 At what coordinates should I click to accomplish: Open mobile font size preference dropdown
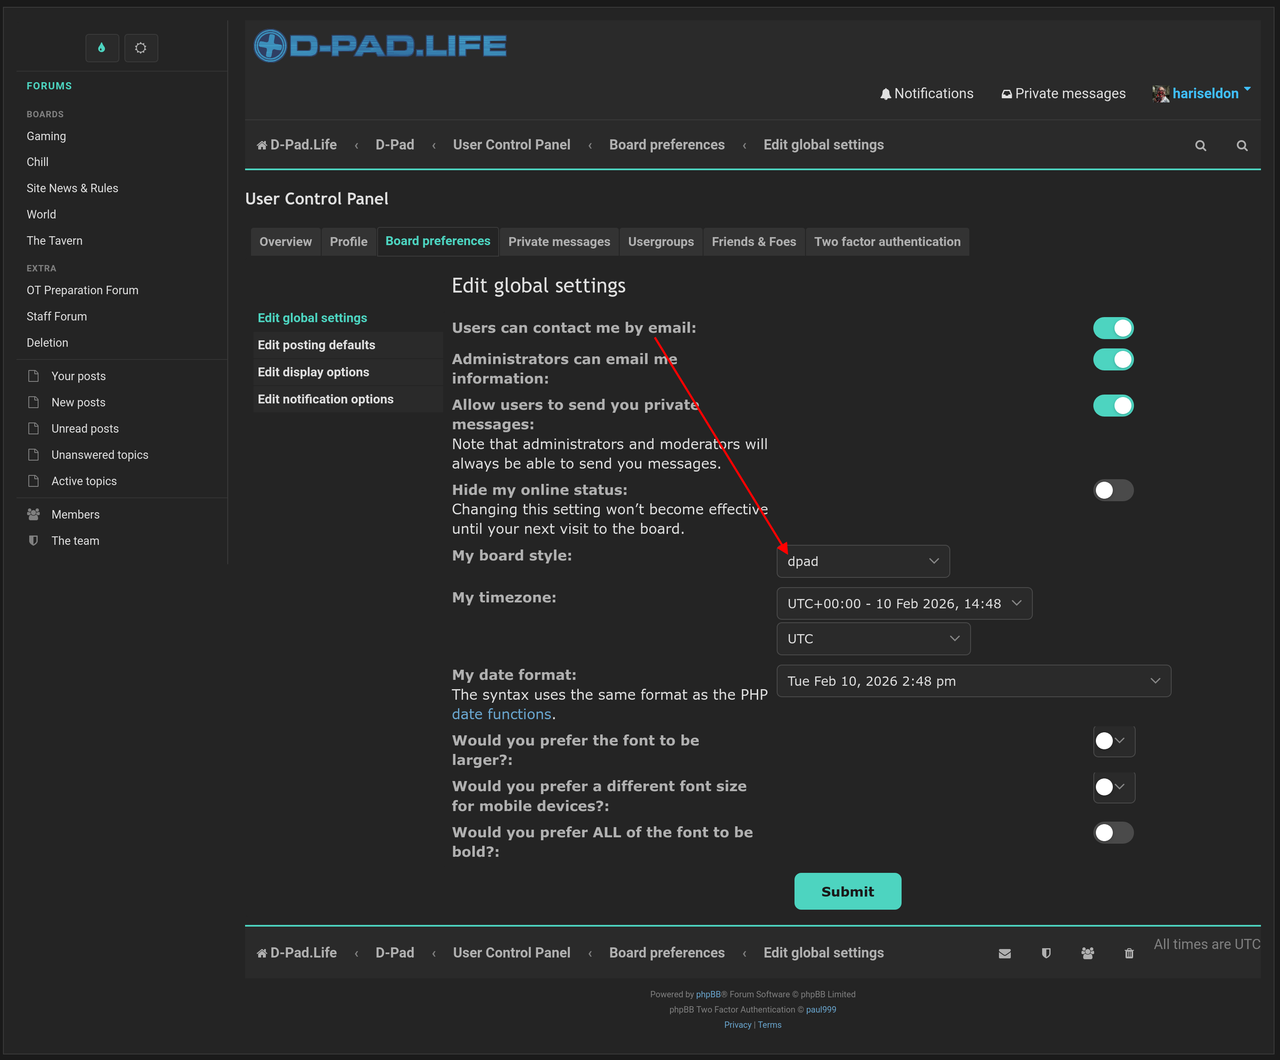[x=1114, y=787]
